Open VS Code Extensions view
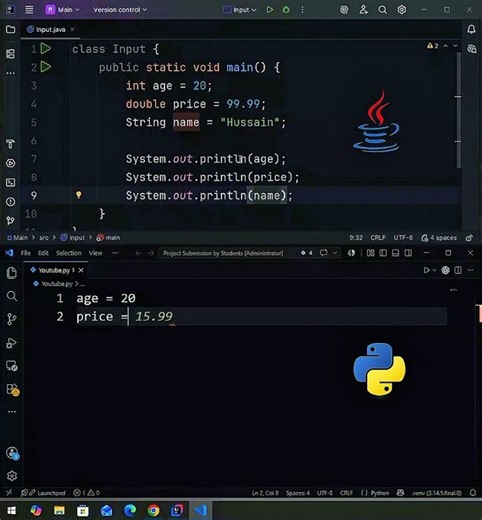The image size is (482, 520). click(x=12, y=389)
